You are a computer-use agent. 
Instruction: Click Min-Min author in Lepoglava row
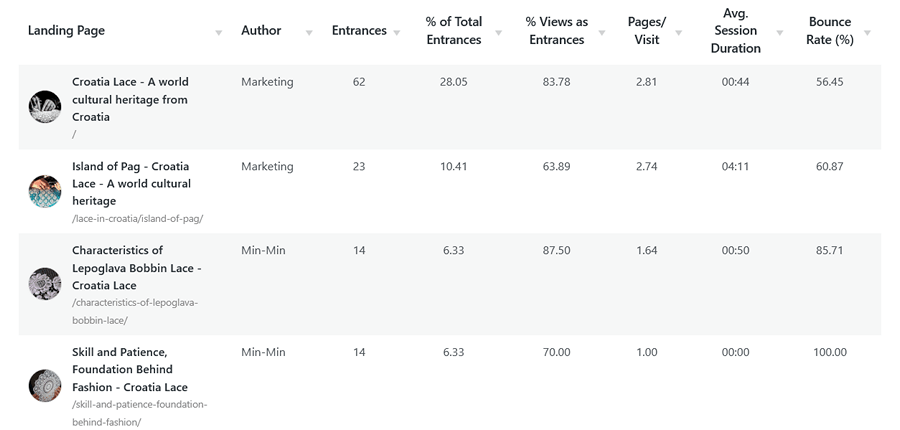point(263,250)
